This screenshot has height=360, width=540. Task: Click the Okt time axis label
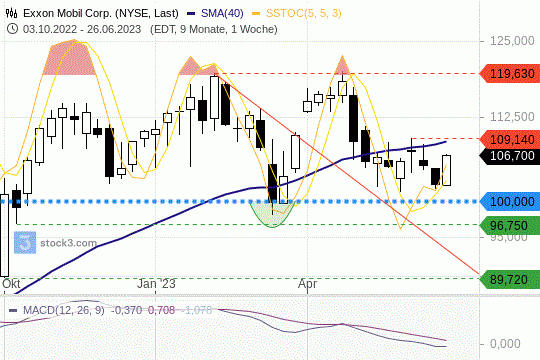[11, 284]
